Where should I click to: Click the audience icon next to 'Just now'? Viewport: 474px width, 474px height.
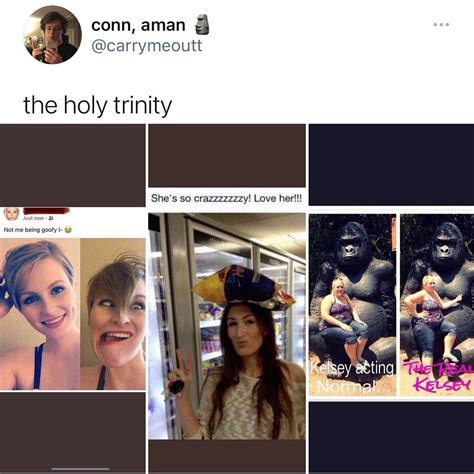52,218
